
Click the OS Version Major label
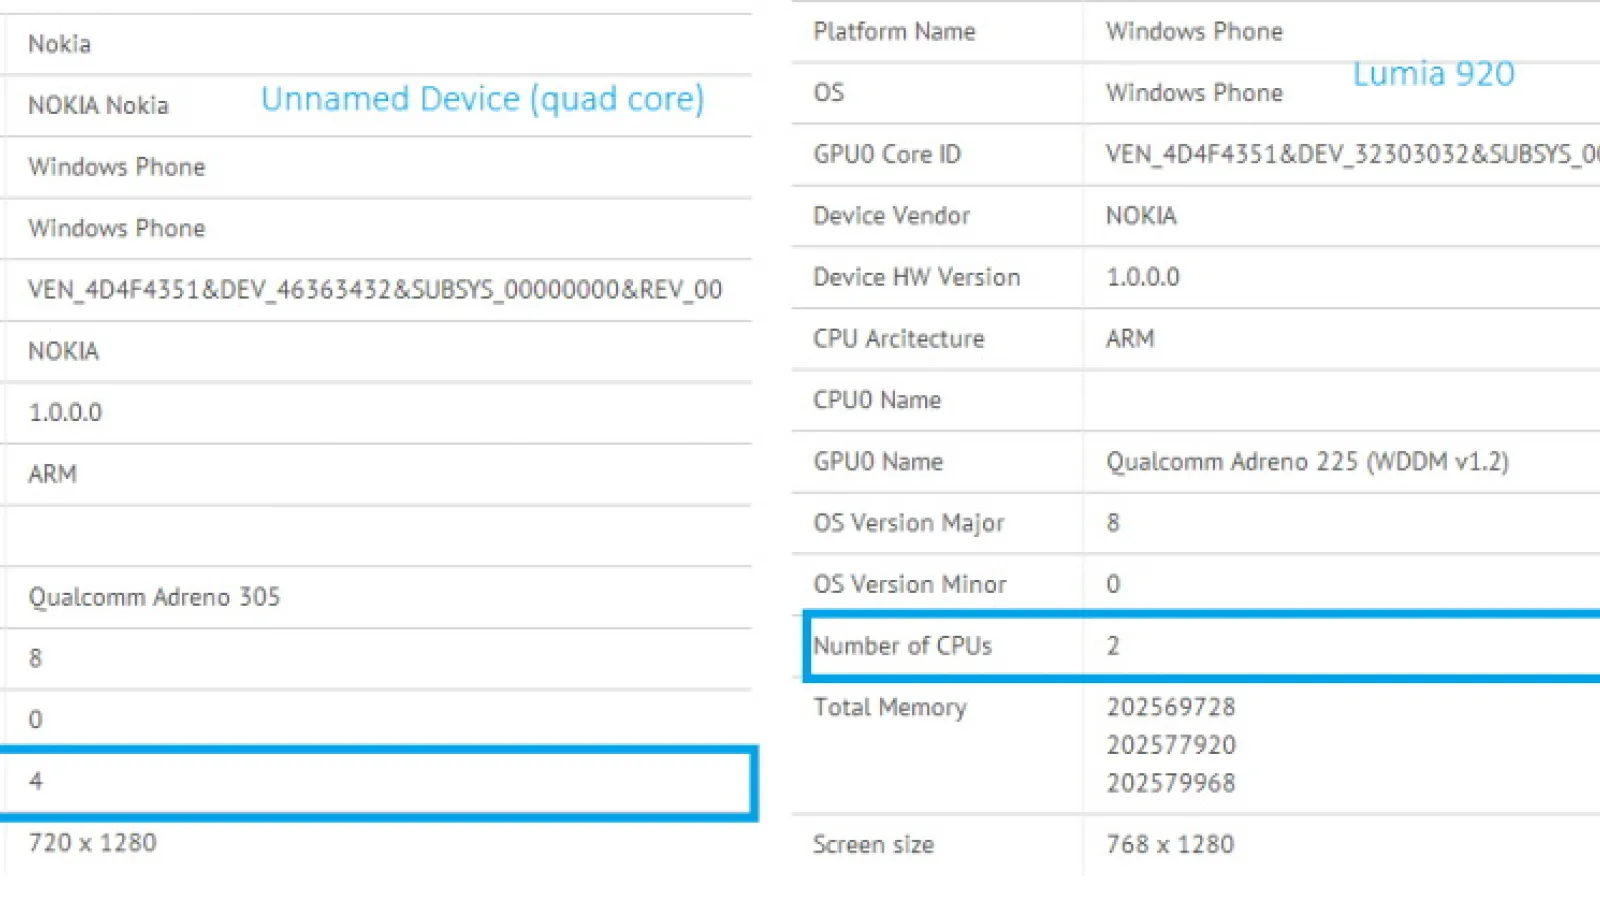(x=908, y=523)
